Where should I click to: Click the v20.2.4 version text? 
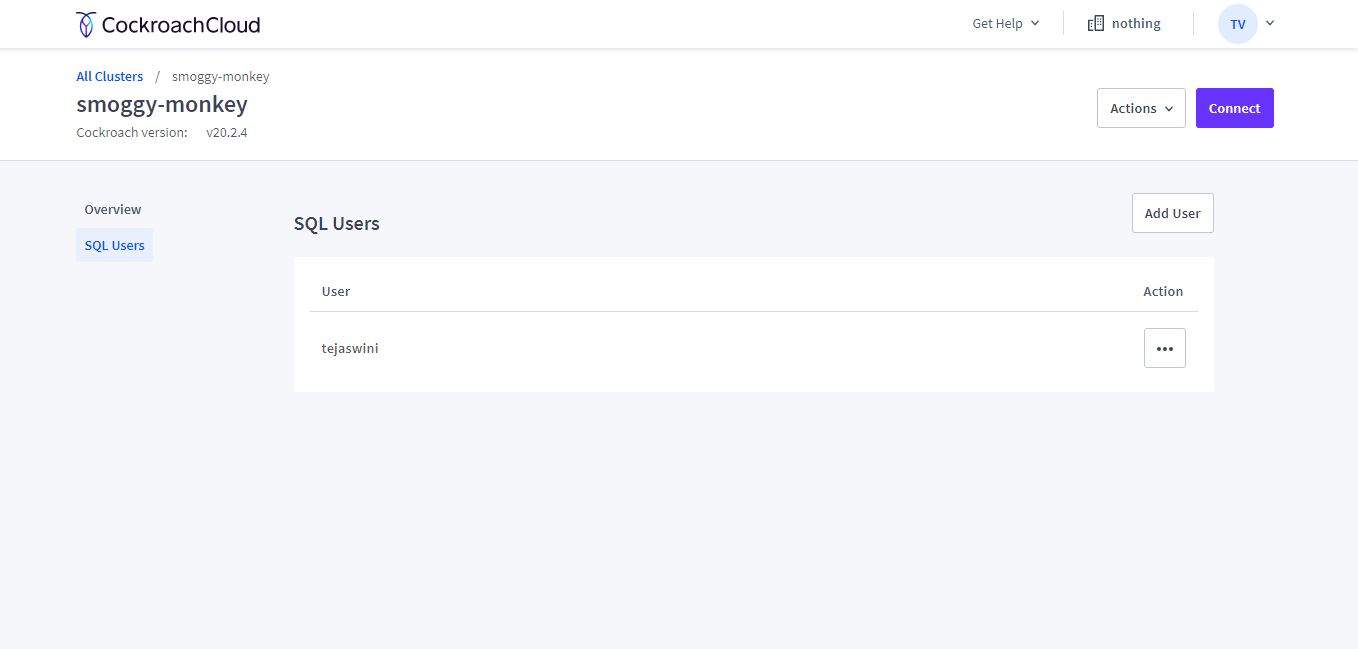click(x=227, y=132)
